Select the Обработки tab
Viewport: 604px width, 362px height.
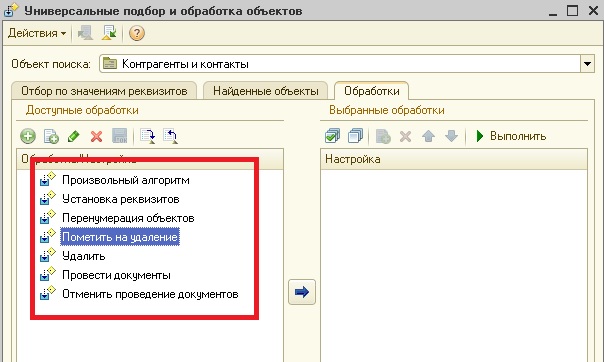pos(372,91)
